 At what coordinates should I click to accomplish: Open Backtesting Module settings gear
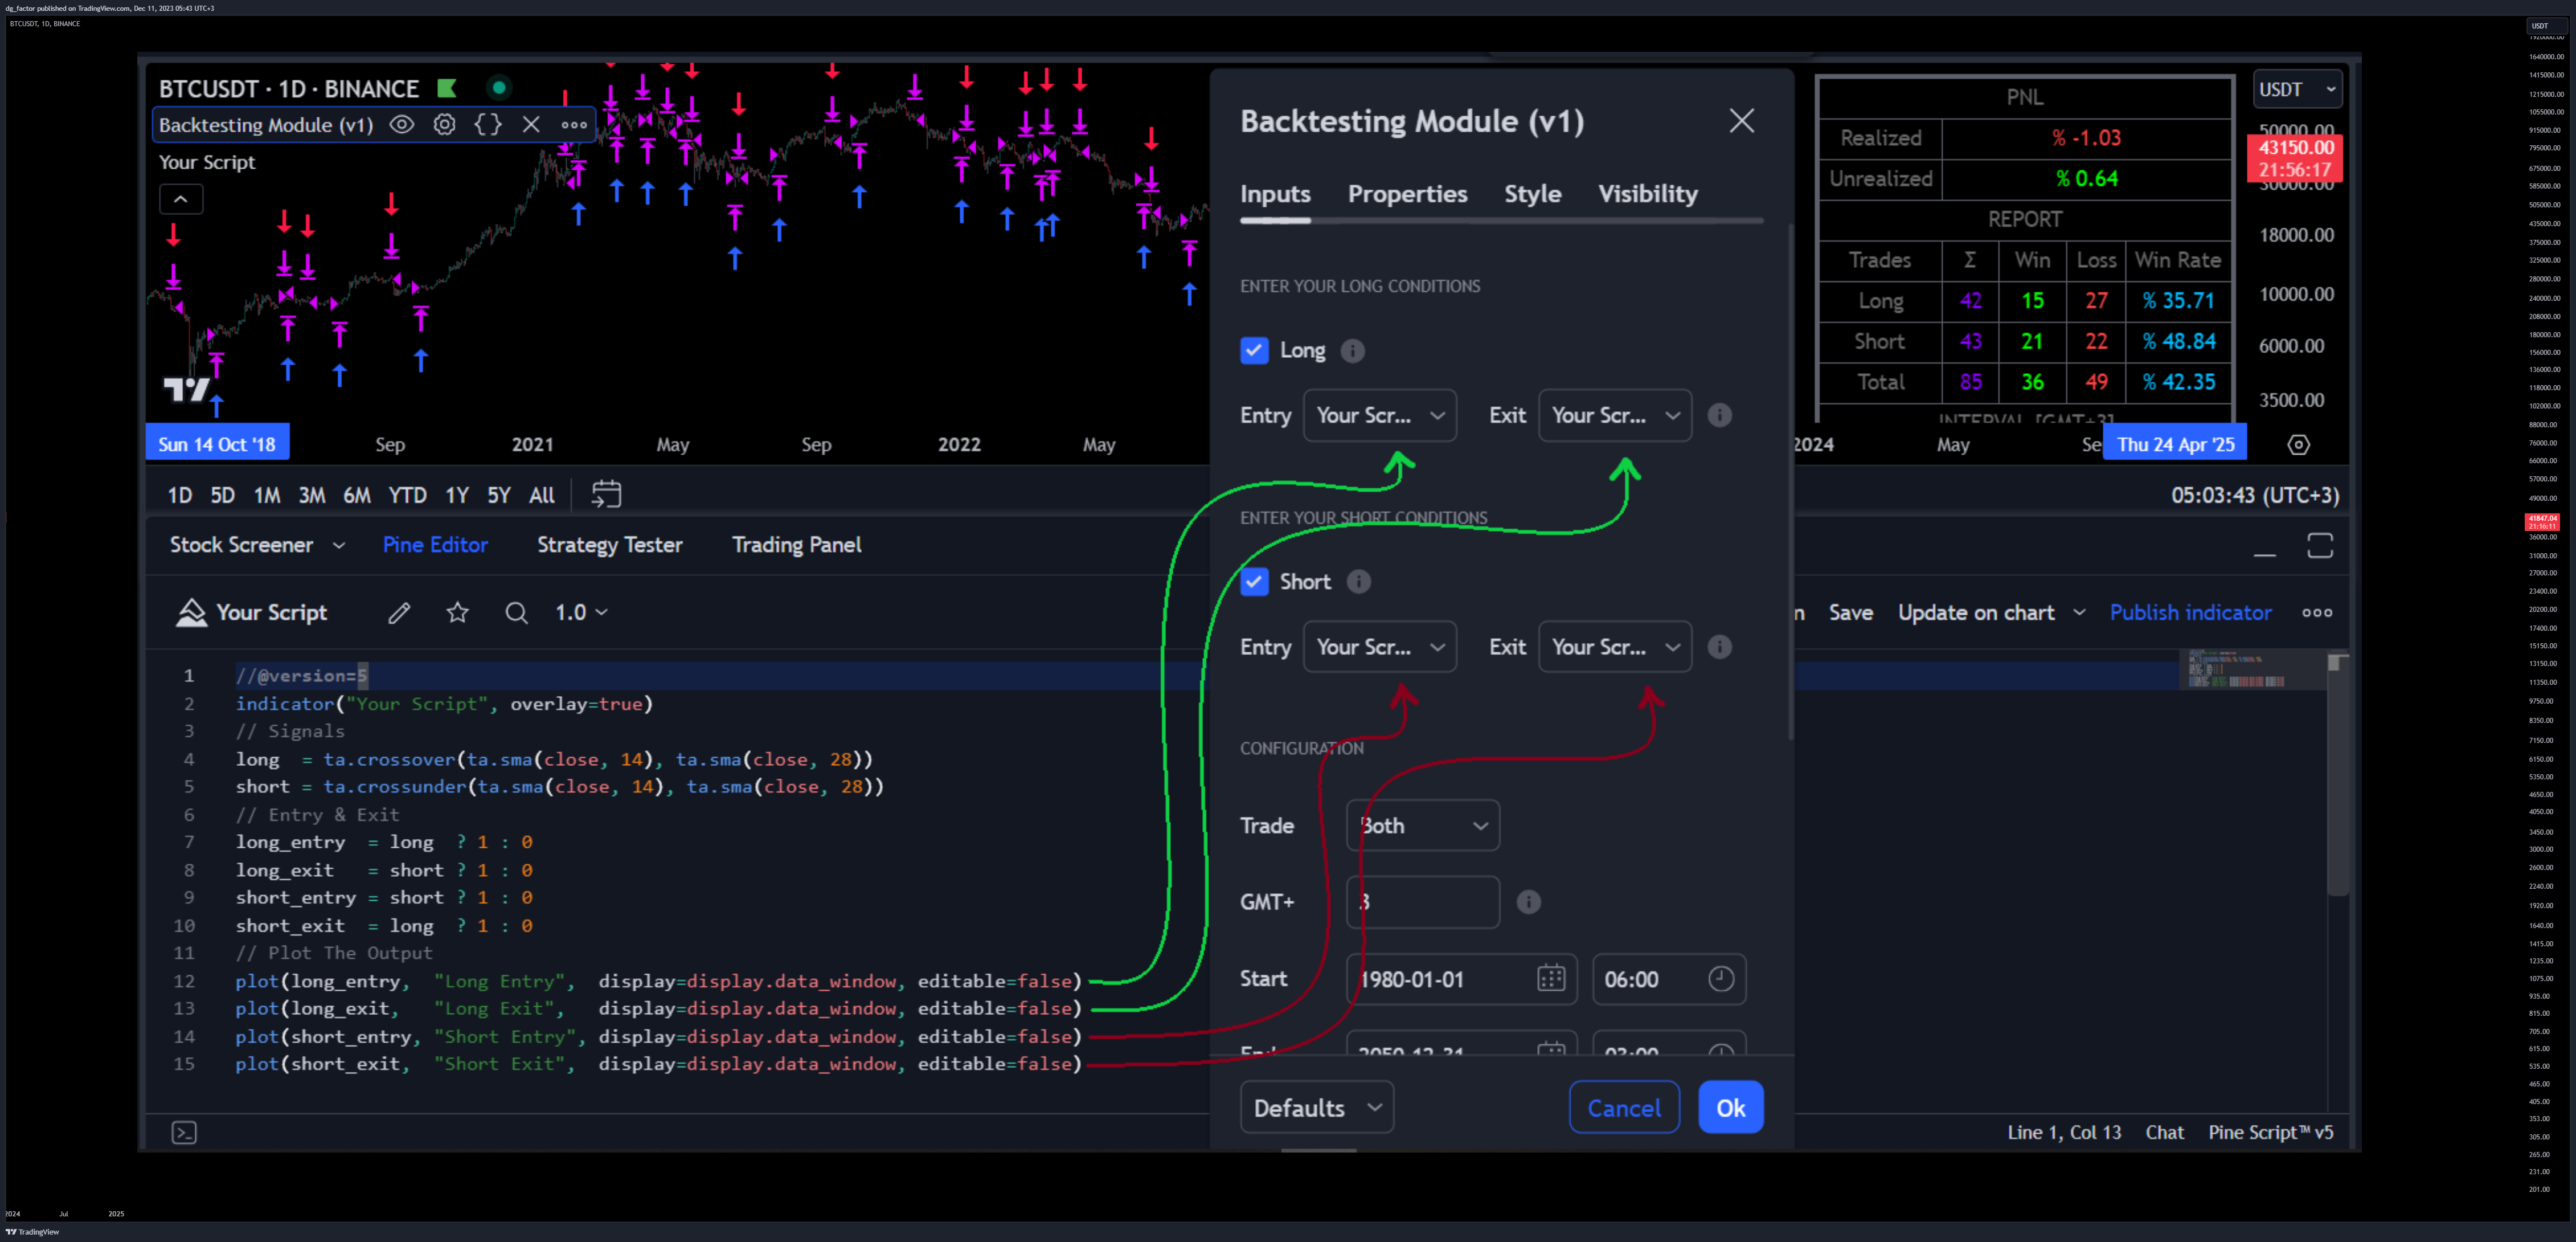coord(445,125)
